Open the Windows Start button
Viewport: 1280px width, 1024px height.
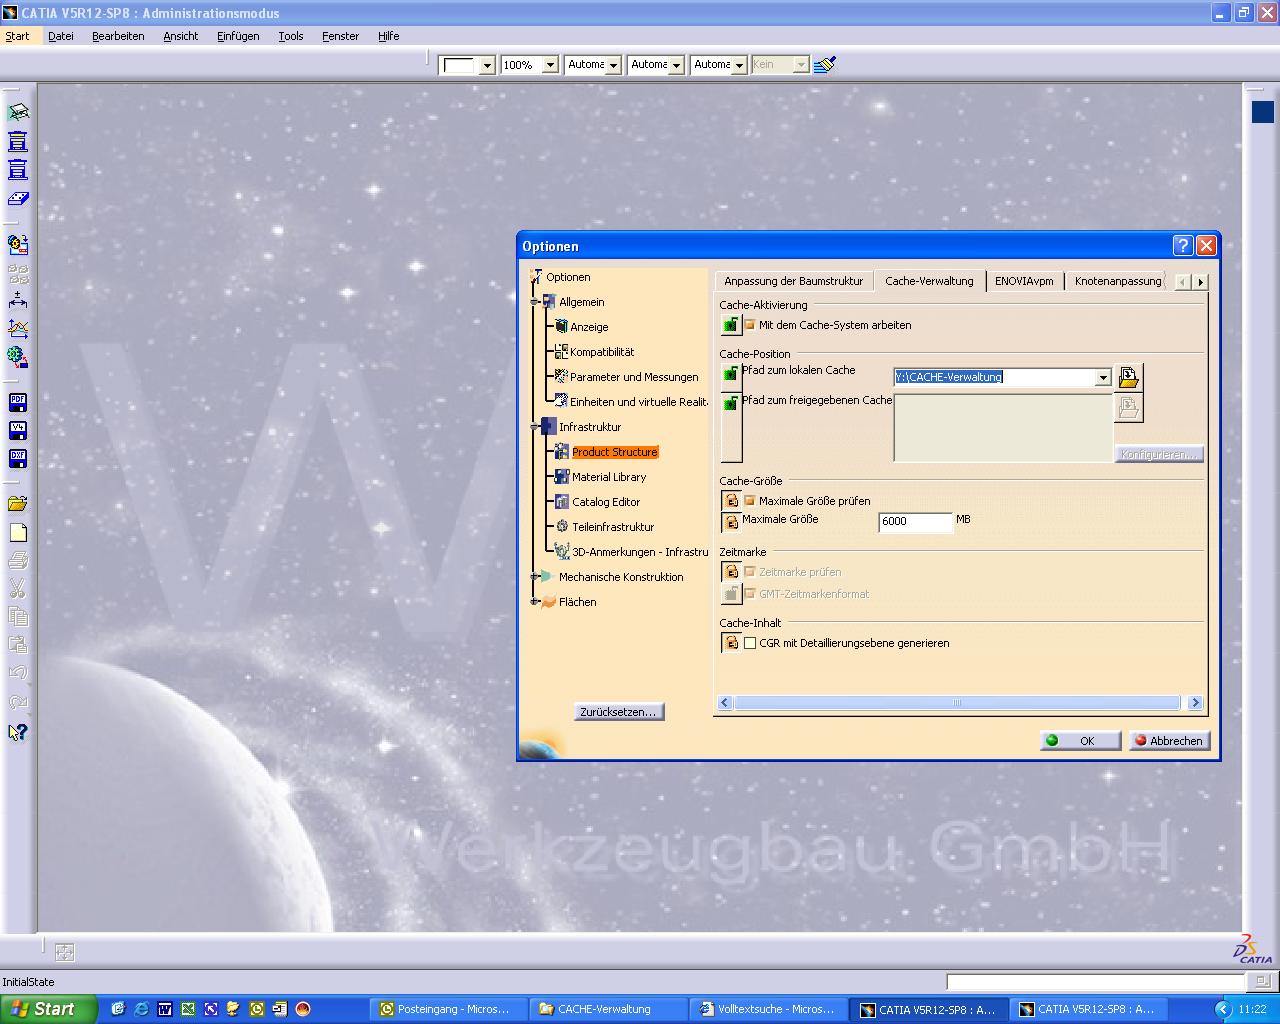tap(48, 1009)
